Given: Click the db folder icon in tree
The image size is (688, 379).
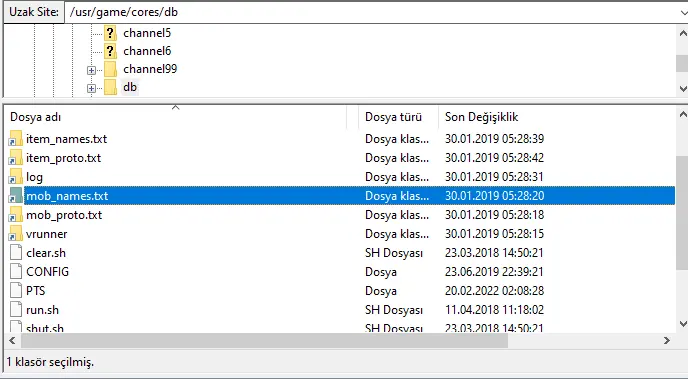Looking at the screenshot, I should pos(110,87).
